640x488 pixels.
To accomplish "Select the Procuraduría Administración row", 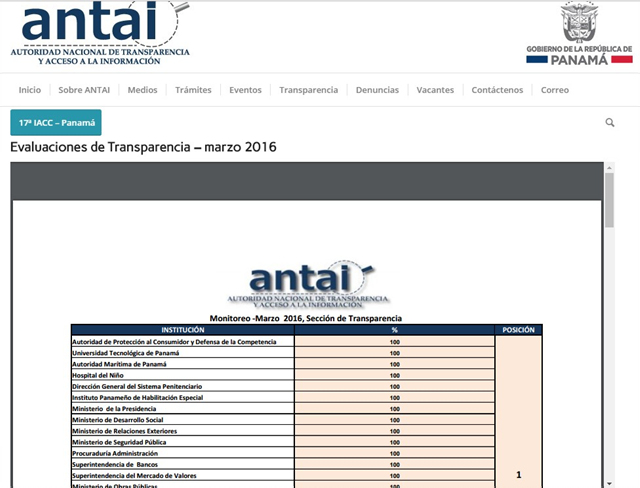I will (x=283, y=453).
